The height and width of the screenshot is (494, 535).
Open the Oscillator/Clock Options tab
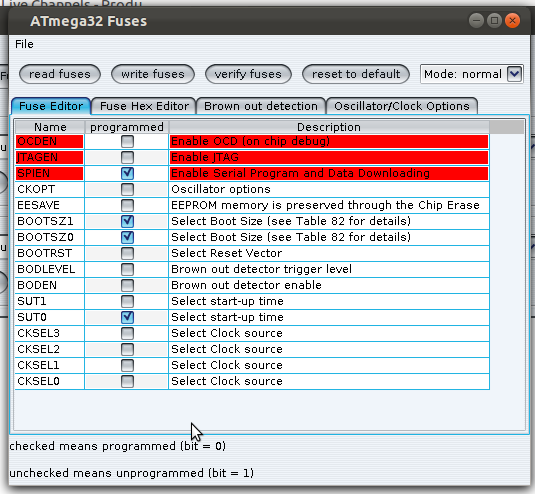tap(402, 106)
